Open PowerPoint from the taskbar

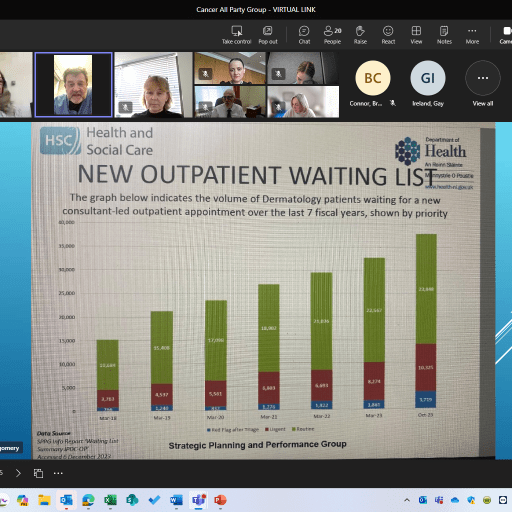coord(220,500)
